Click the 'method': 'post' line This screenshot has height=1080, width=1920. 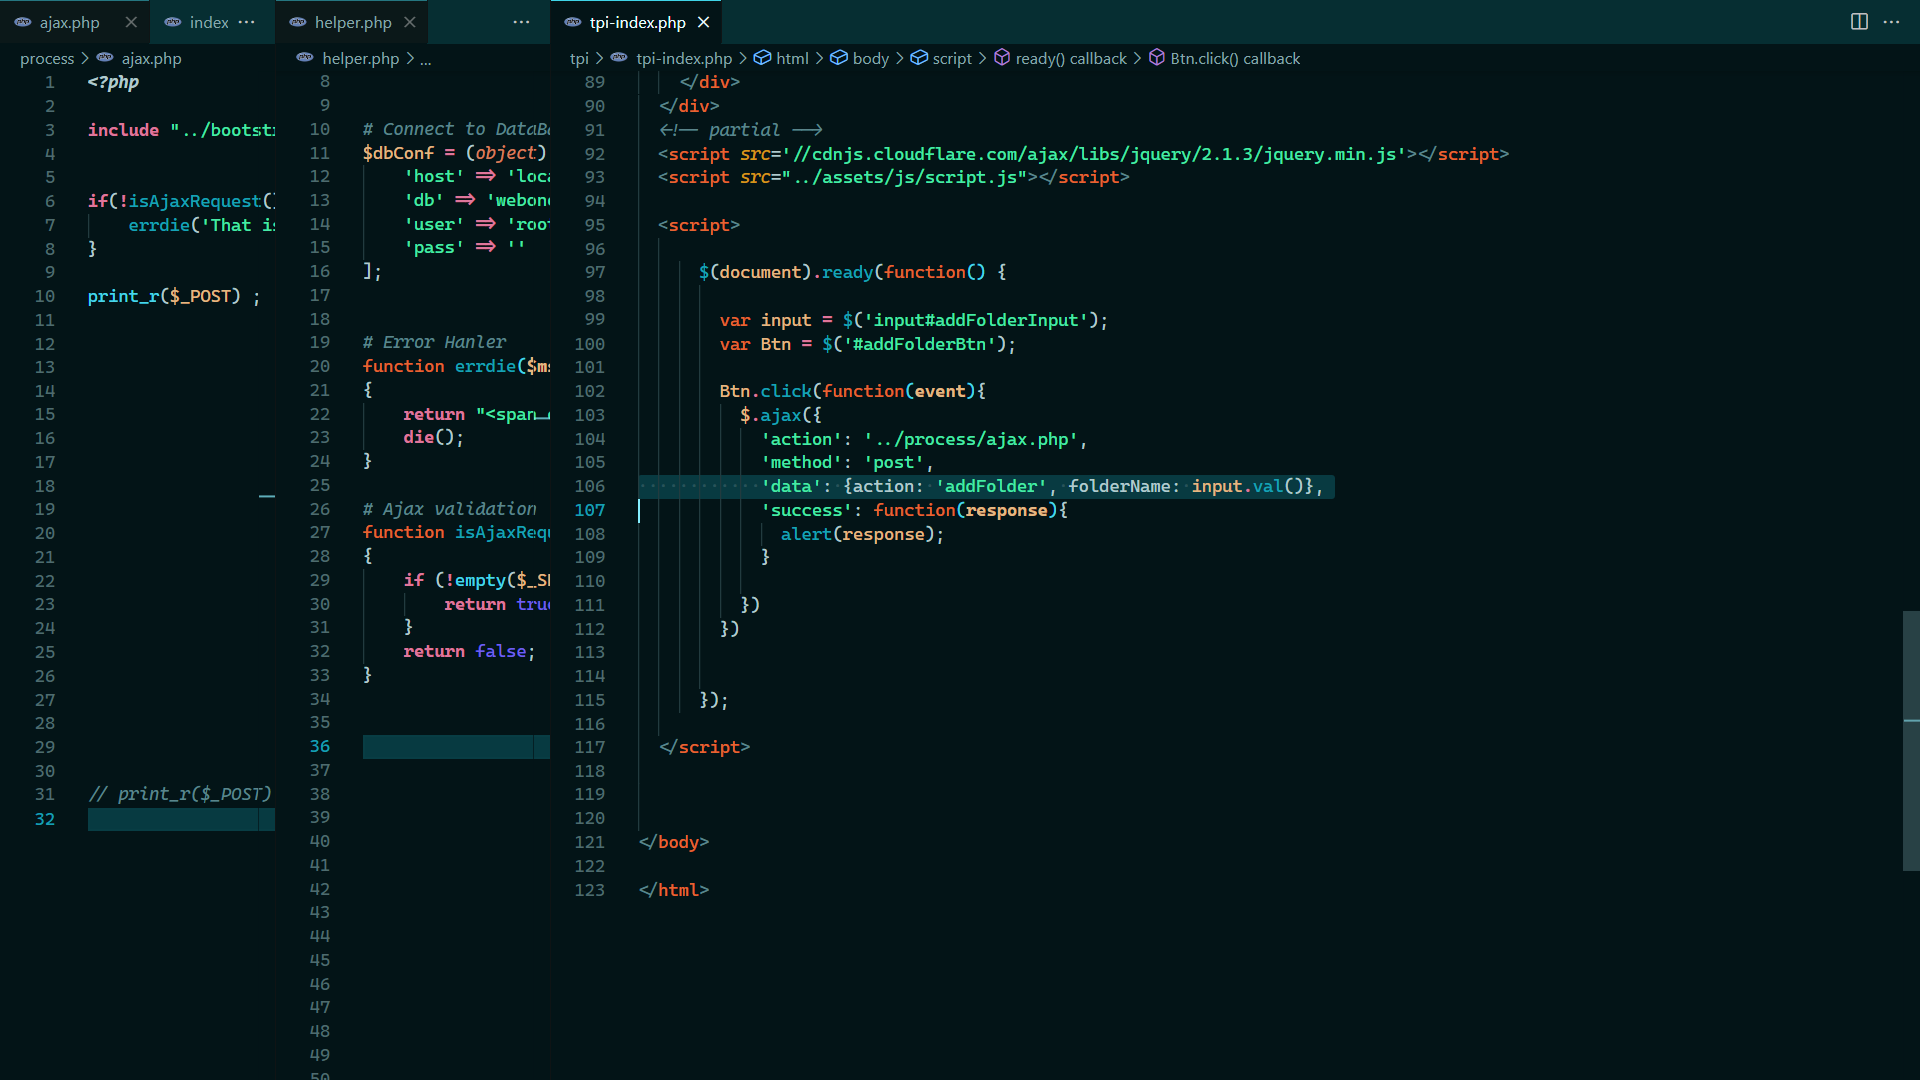click(847, 462)
